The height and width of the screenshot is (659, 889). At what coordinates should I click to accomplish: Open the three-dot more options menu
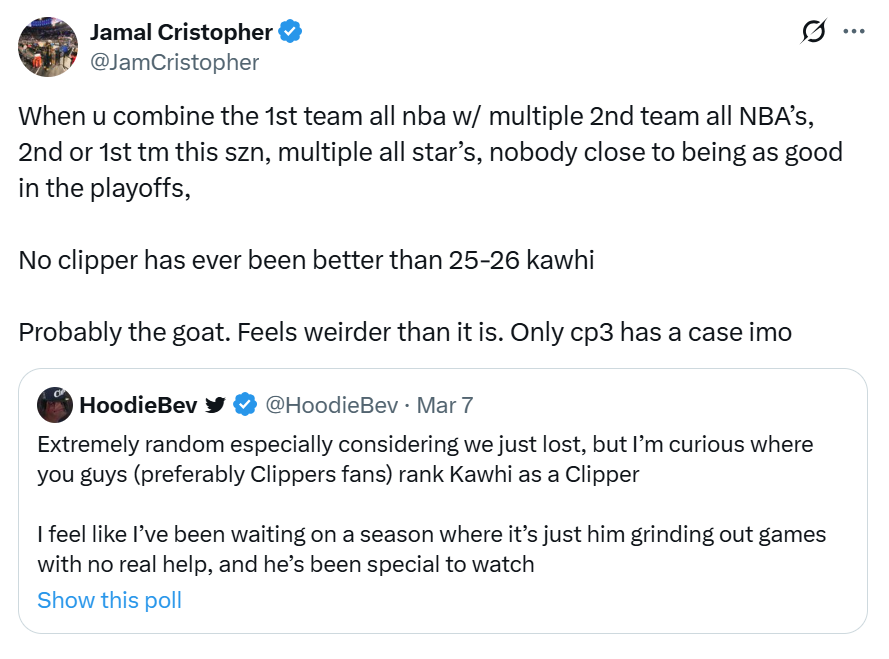tap(853, 32)
